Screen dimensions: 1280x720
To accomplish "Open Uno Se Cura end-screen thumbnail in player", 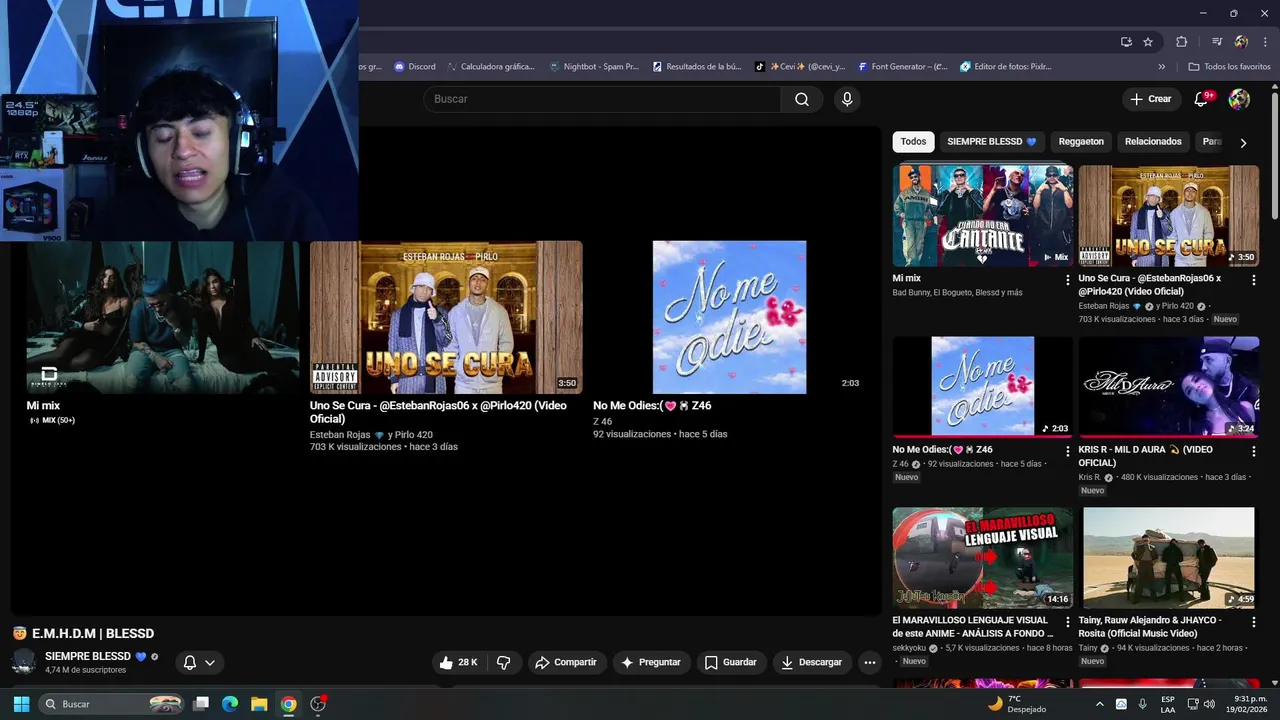I will [x=446, y=317].
